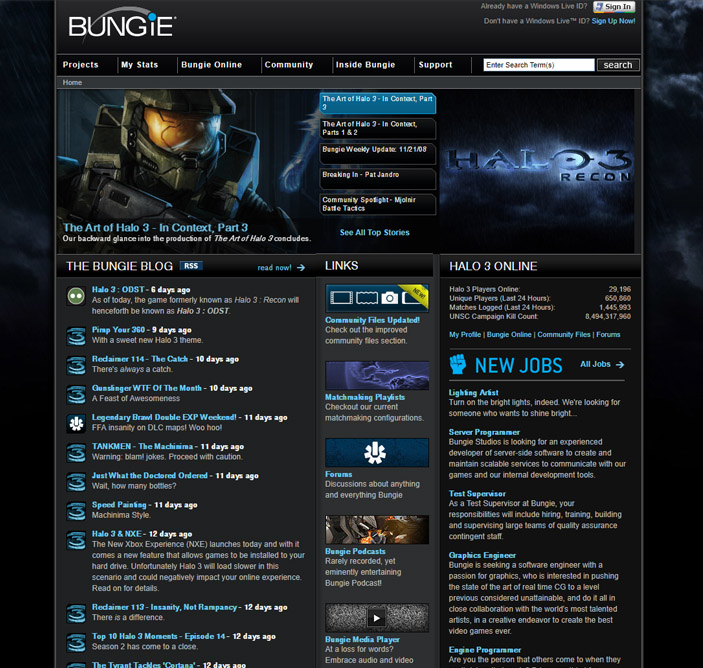Click the icon beside Gunslinger WTF Of The Month
Viewport: 703px width, 668px height.
[x=76, y=395]
